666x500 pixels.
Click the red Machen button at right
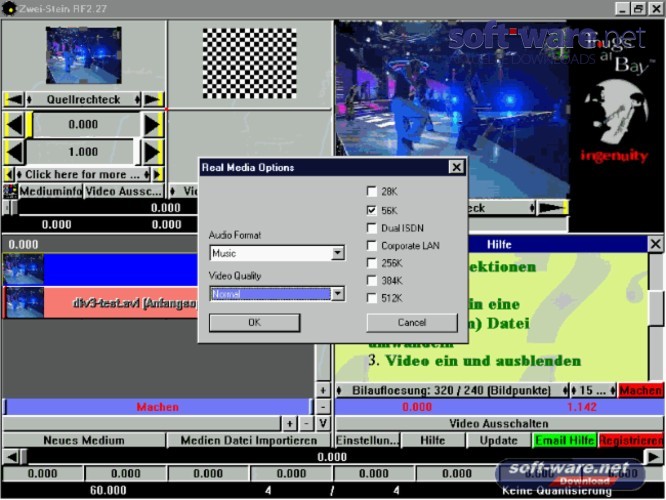click(641, 390)
